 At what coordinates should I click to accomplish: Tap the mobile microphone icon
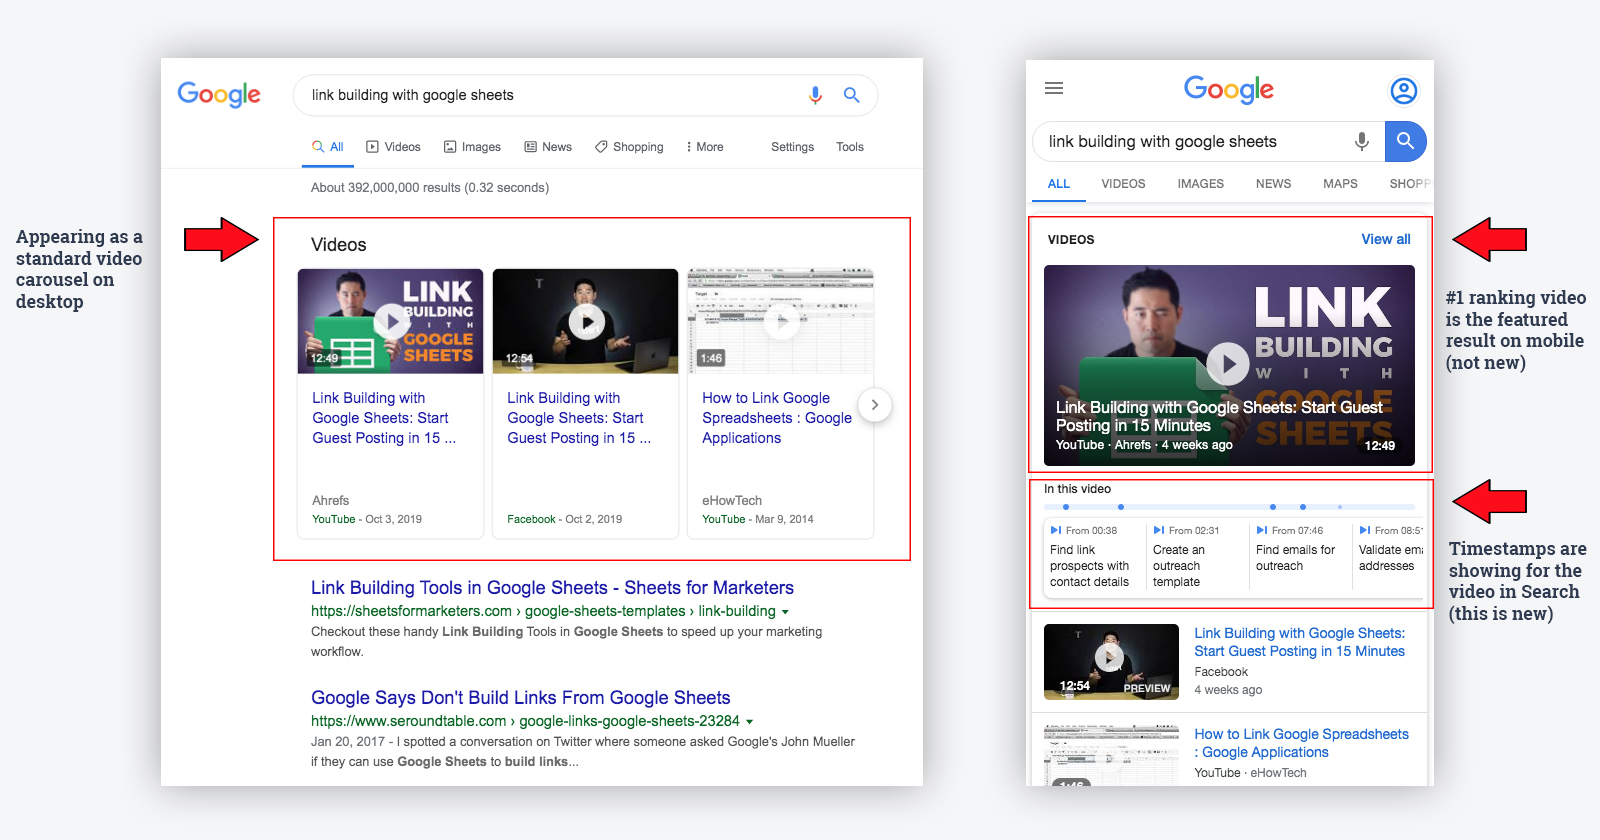click(x=1361, y=141)
